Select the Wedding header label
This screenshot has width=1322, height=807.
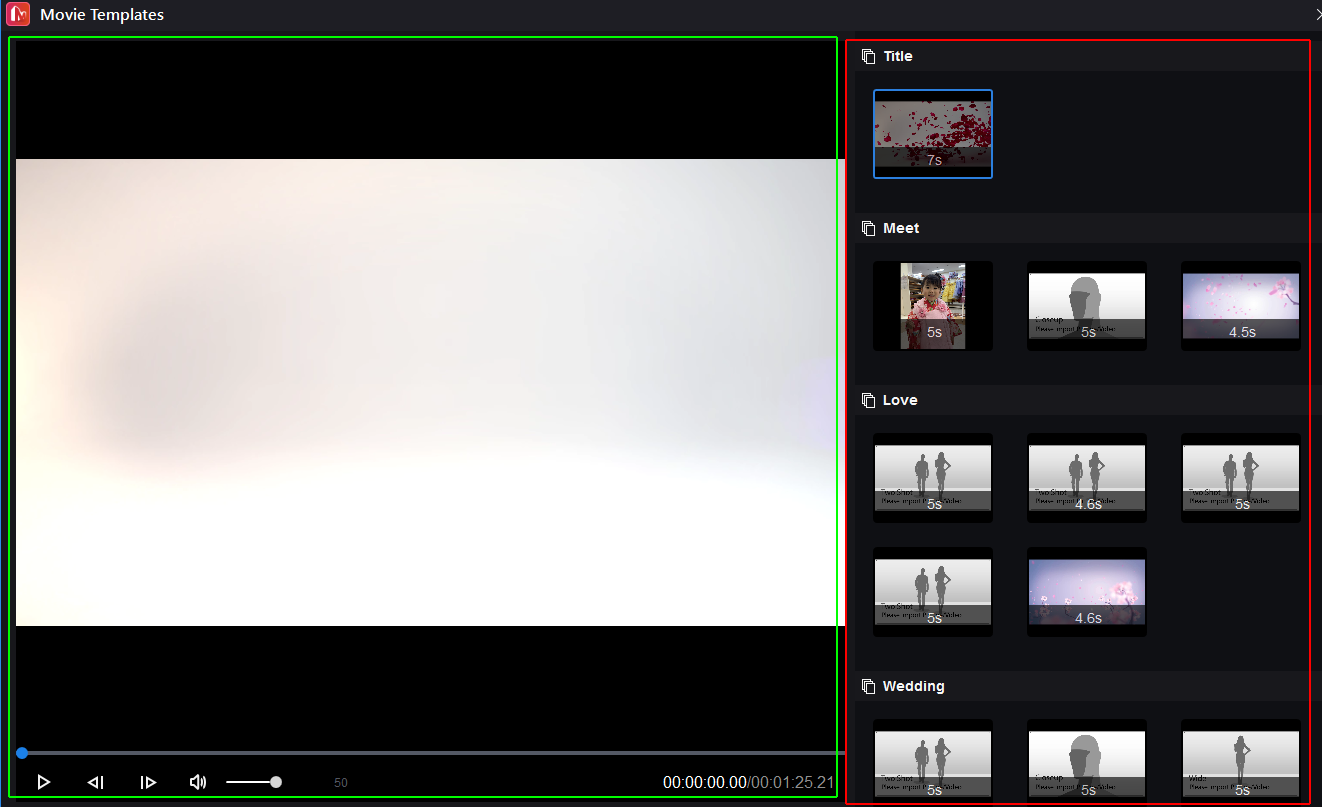coord(913,687)
